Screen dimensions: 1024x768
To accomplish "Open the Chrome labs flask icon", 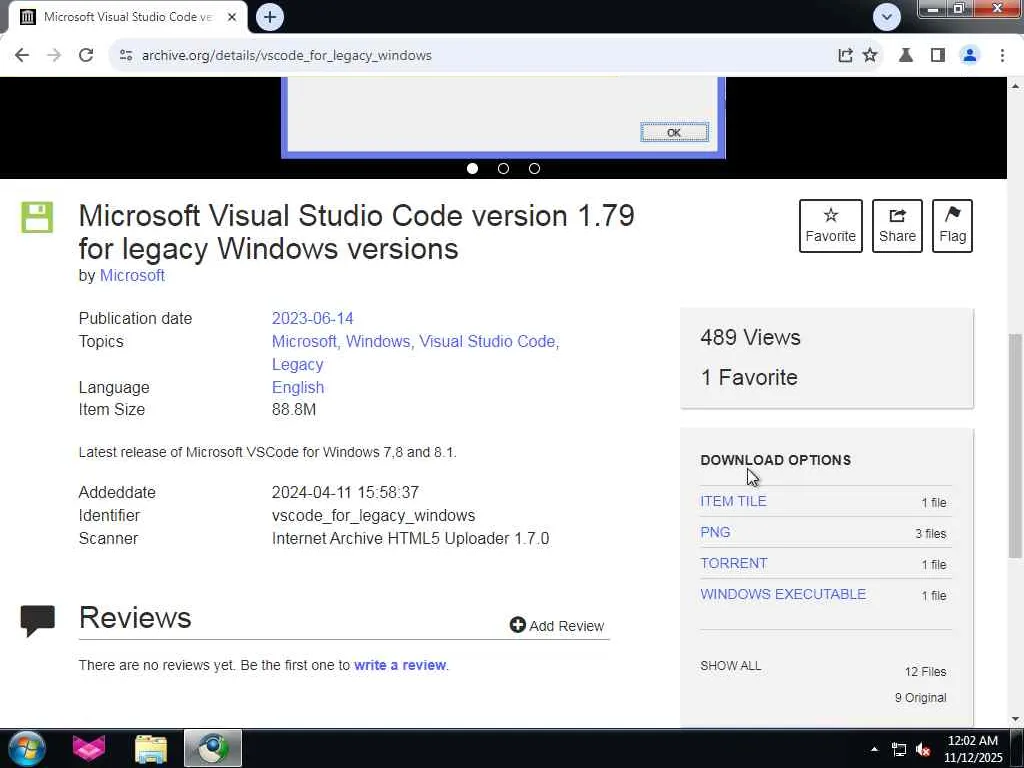I will tap(906, 56).
